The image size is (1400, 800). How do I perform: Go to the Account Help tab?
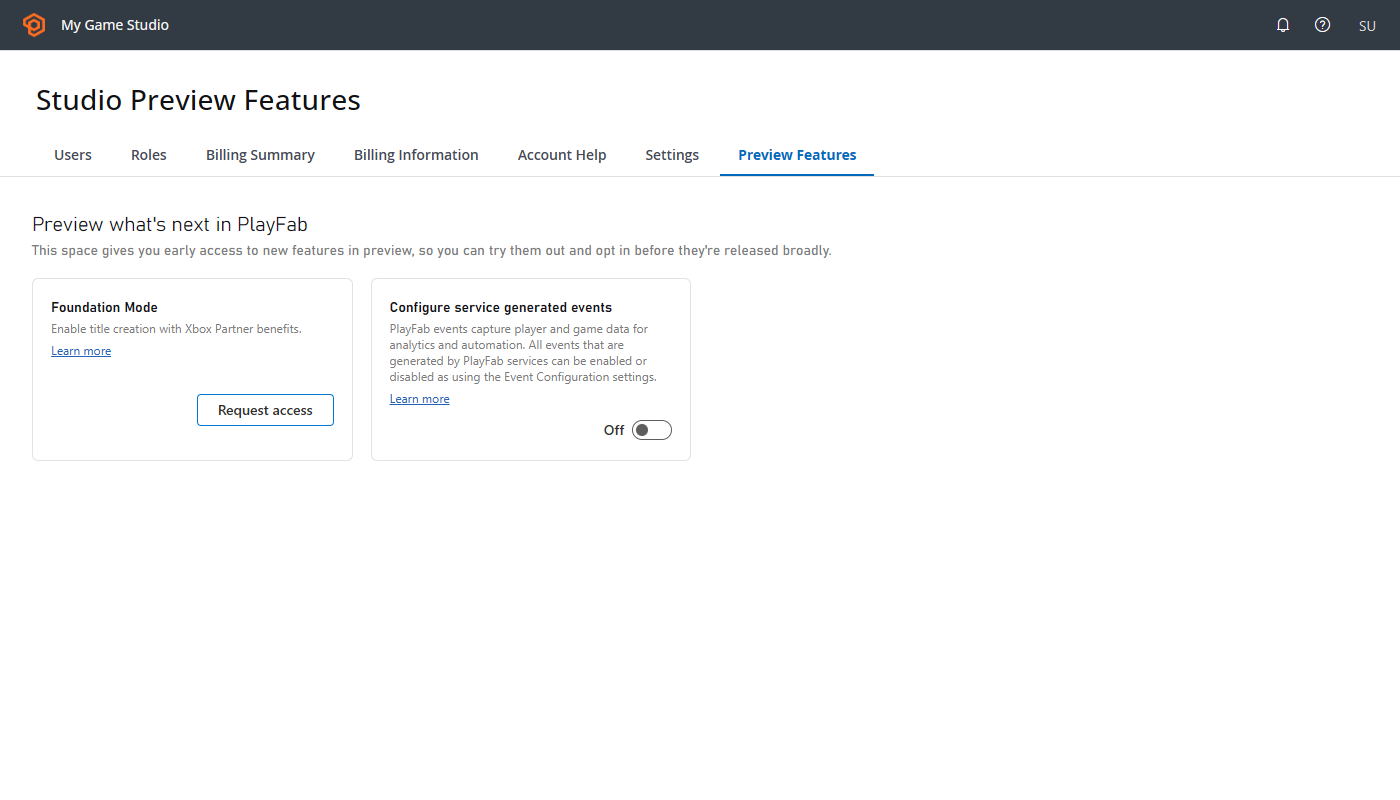coord(562,155)
